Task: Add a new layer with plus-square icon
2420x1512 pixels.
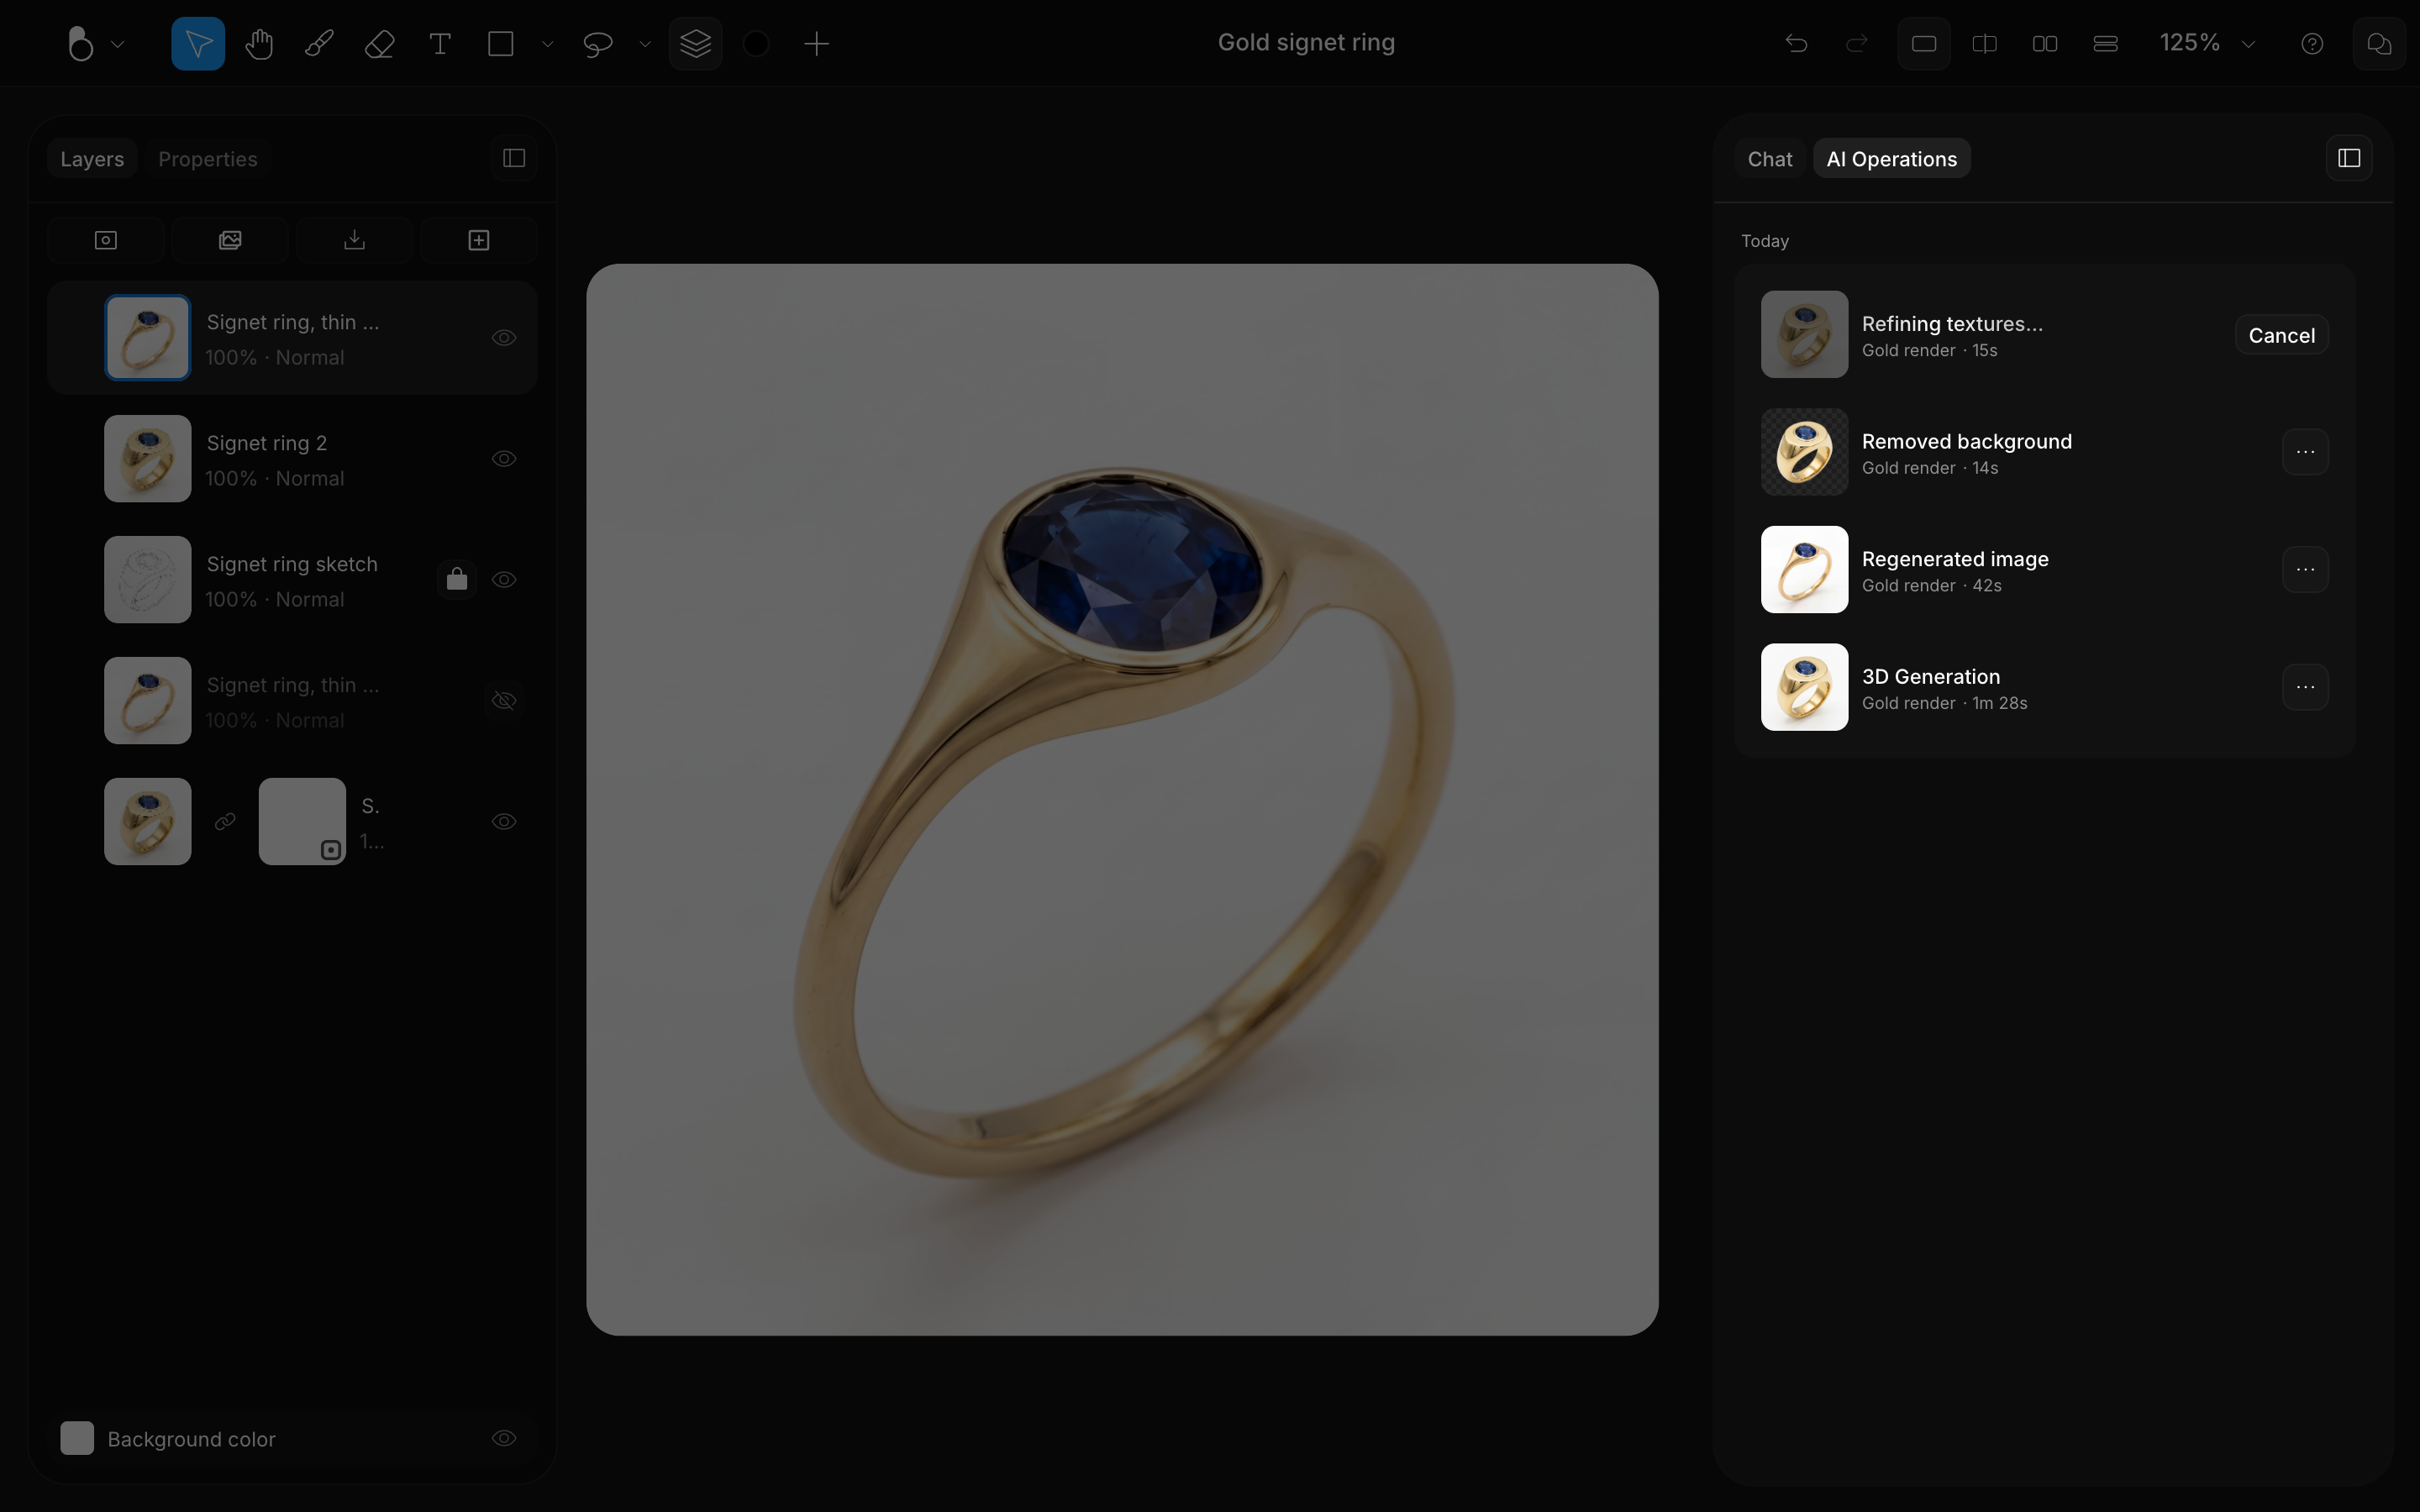Action: point(479,240)
